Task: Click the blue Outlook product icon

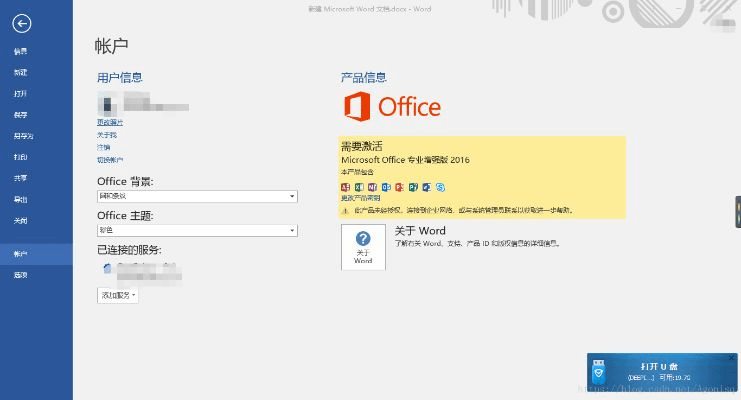Action: tap(386, 187)
